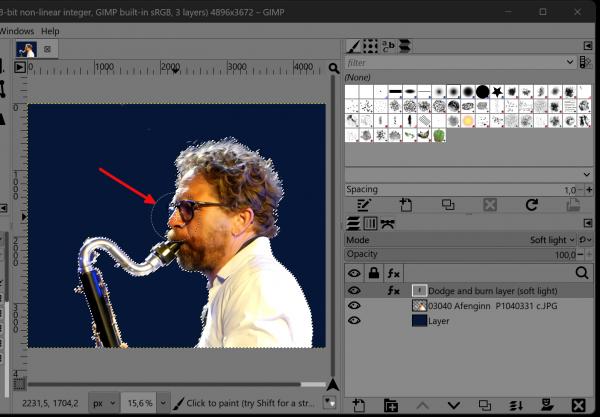600x417 pixels.
Task: Open the Fonts tab icon
Action: click(x=388, y=46)
